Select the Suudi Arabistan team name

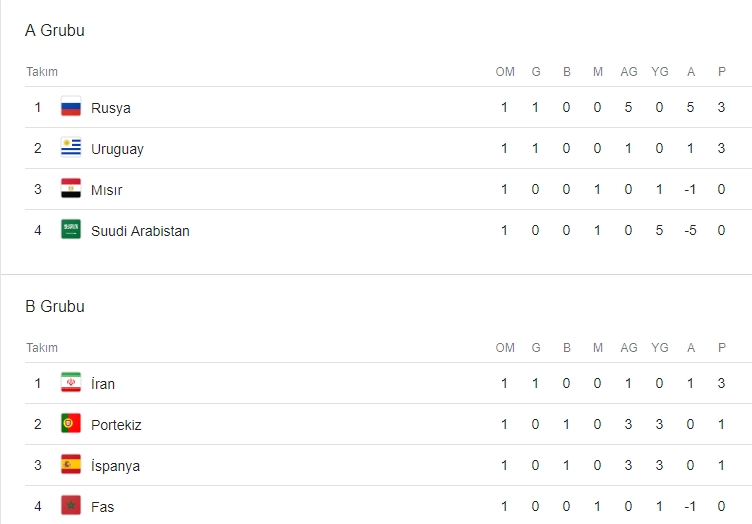point(140,231)
